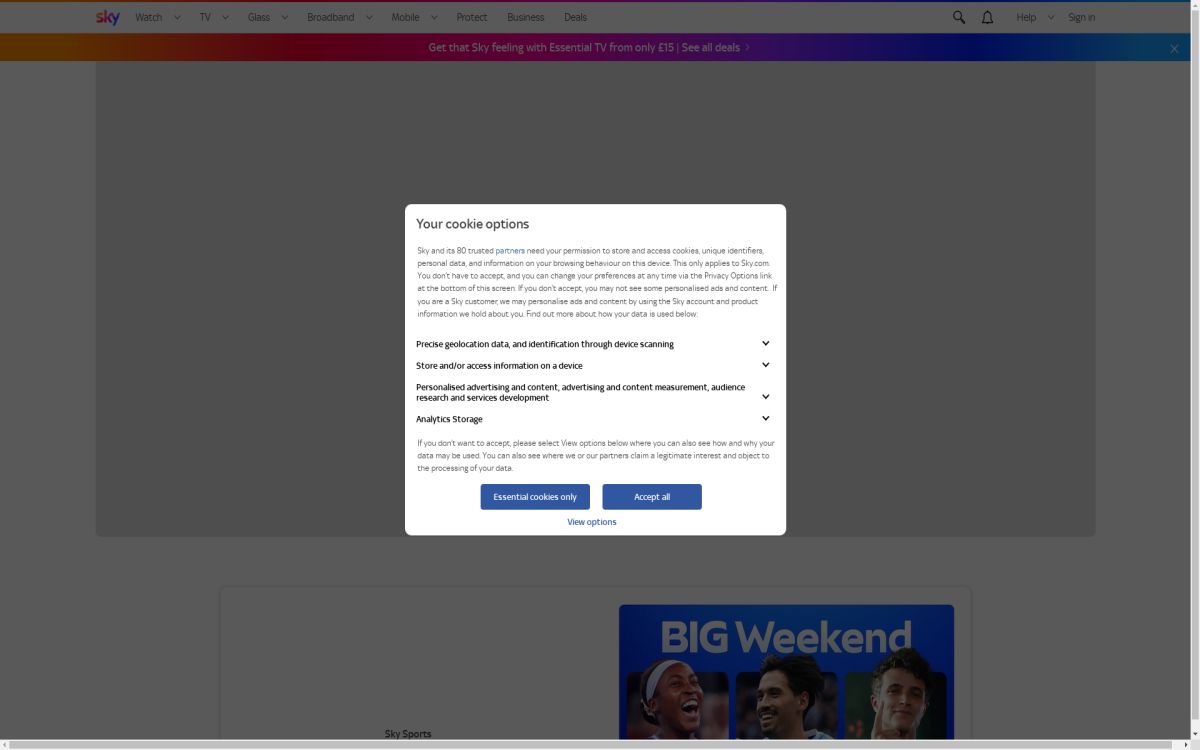Viewport: 1200px width, 750px height.
Task: Click the left horizontal scroll arrow
Action: click(6, 744)
